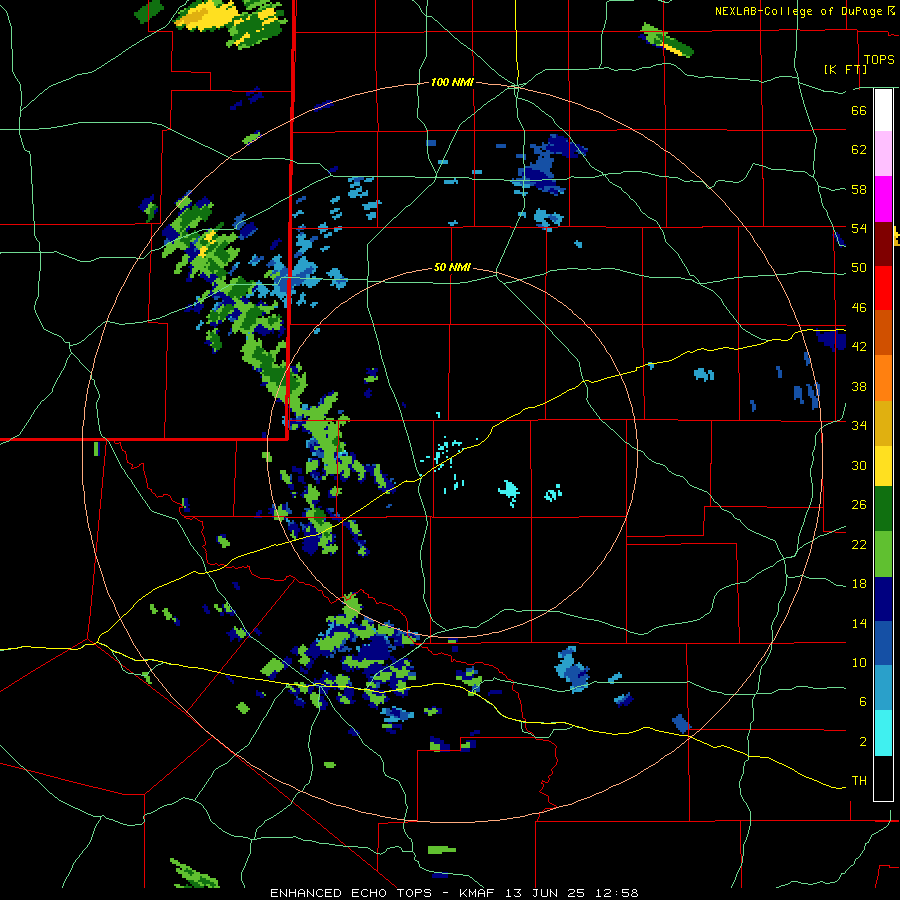This screenshot has height=900, width=900.
Task: Select the "58" legend value
Action: [x=859, y=189]
